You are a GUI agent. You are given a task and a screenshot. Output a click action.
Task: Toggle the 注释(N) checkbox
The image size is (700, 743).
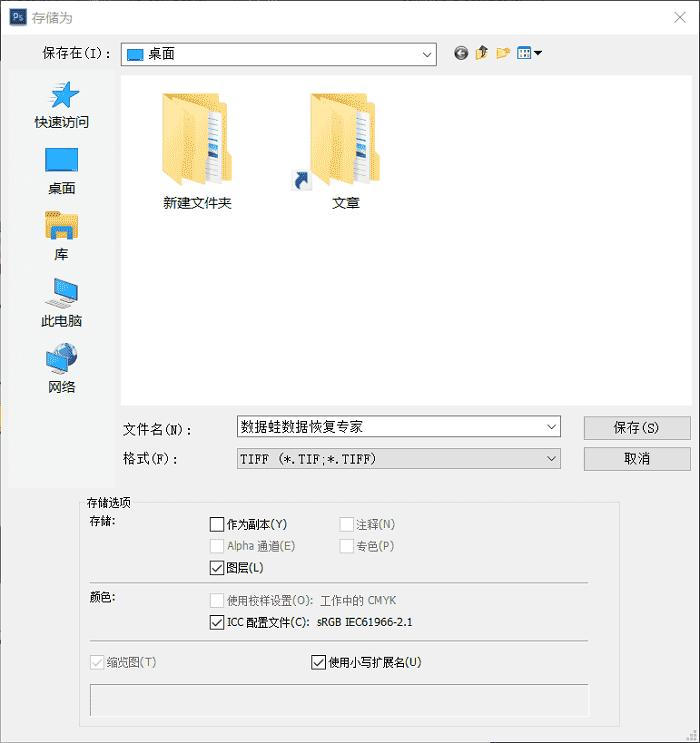pyautogui.click(x=347, y=525)
